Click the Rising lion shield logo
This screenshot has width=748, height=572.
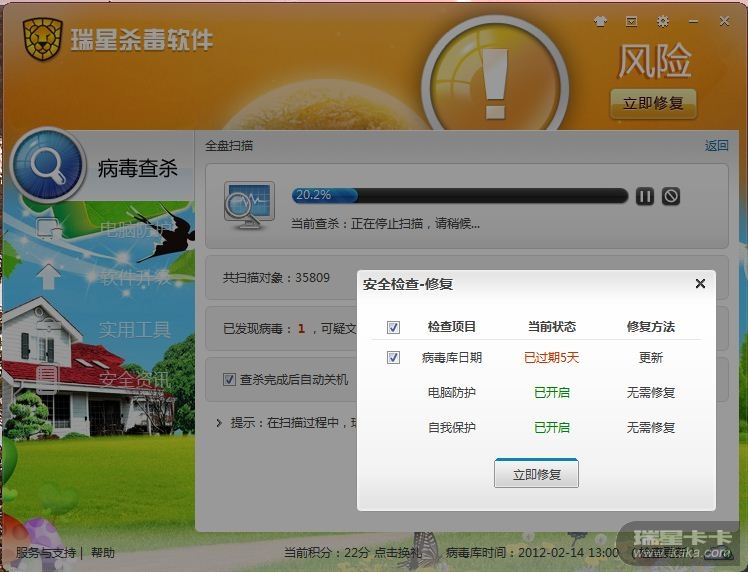(42, 39)
